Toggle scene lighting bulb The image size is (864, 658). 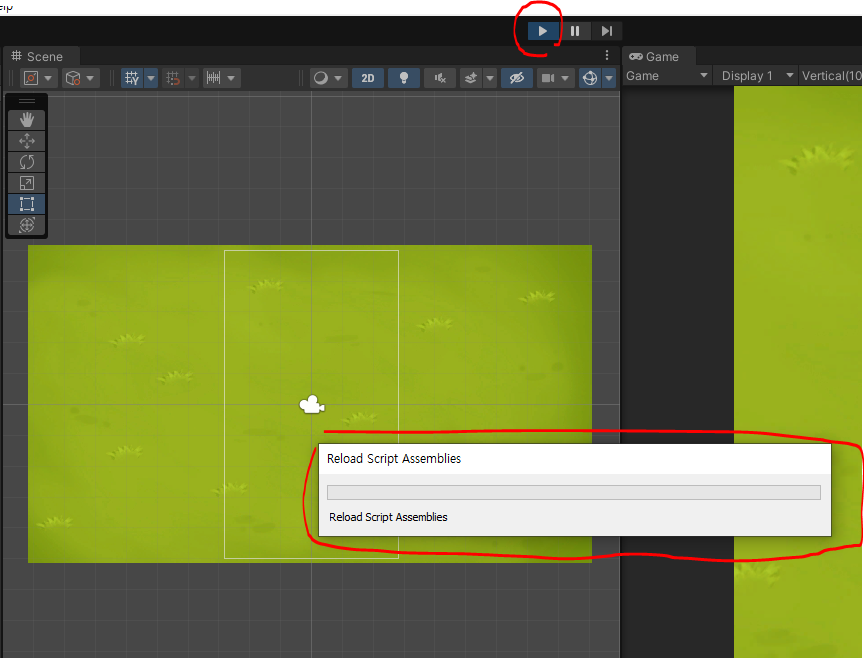404,78
